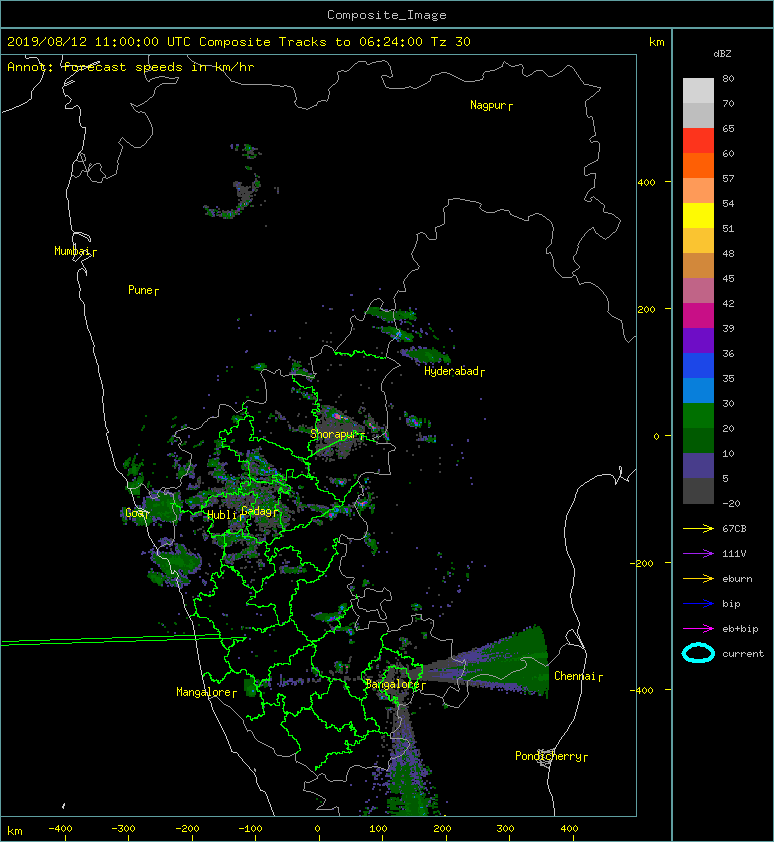Select the light gray top dBZ swatch

(698, 90)
